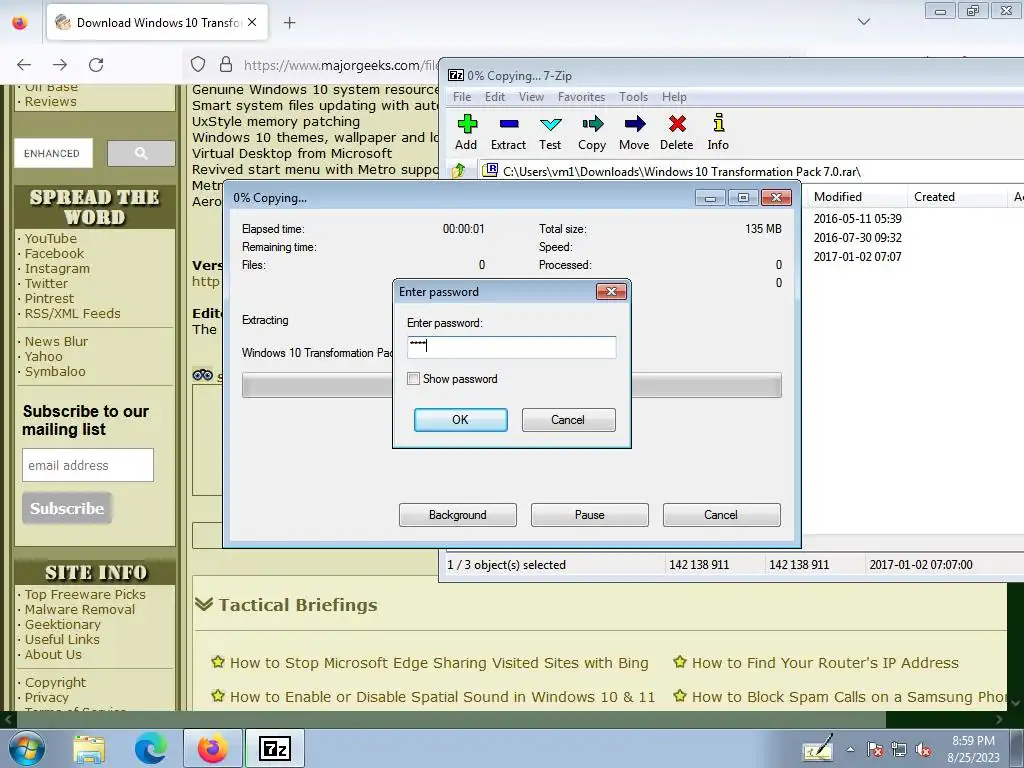
Task: Click Cancel in the Copying progress dialog
Action: (x=722, y=515)
